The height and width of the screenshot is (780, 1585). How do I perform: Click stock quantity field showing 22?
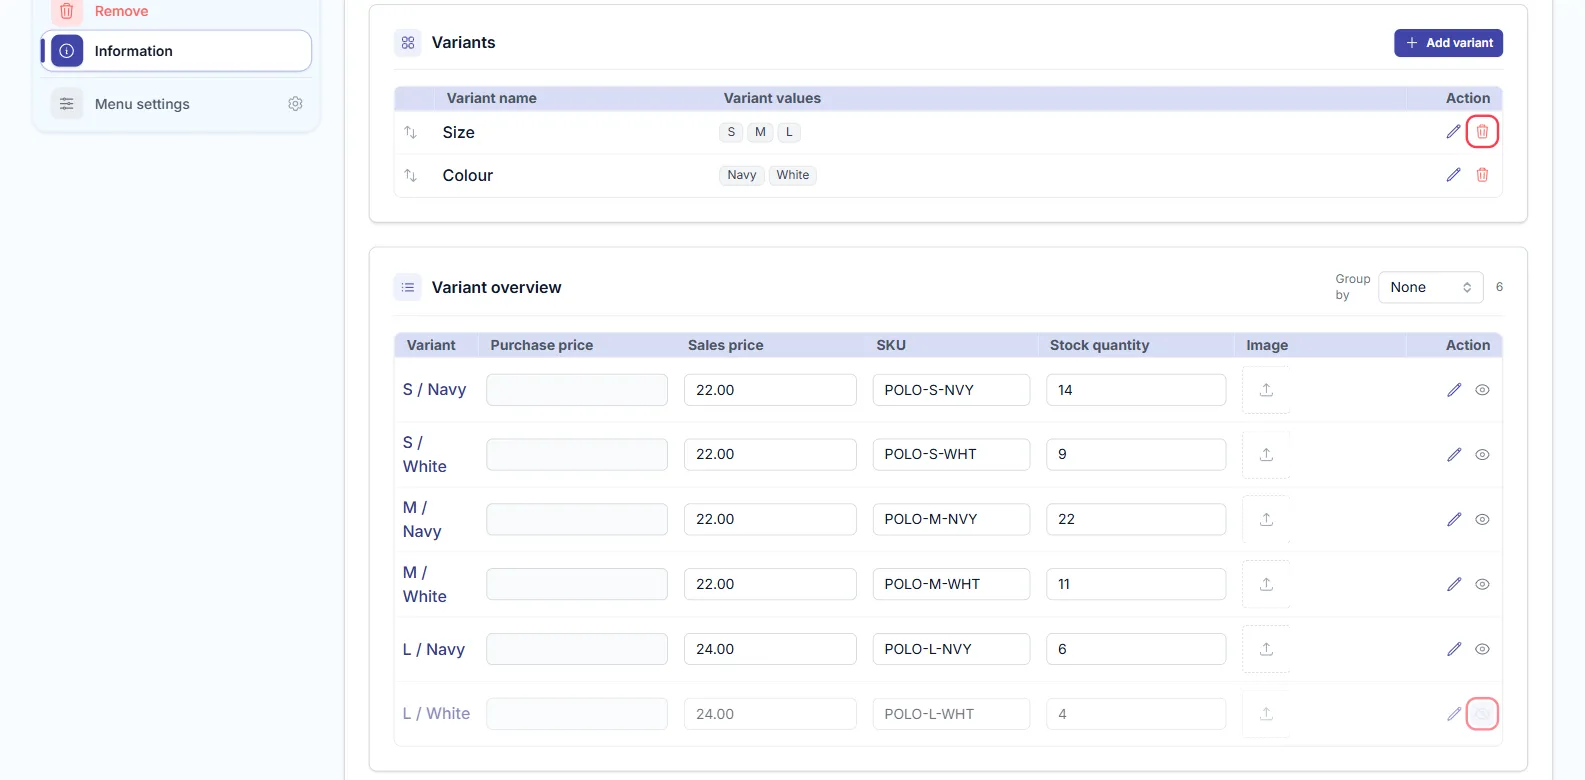pos(1136,519)
